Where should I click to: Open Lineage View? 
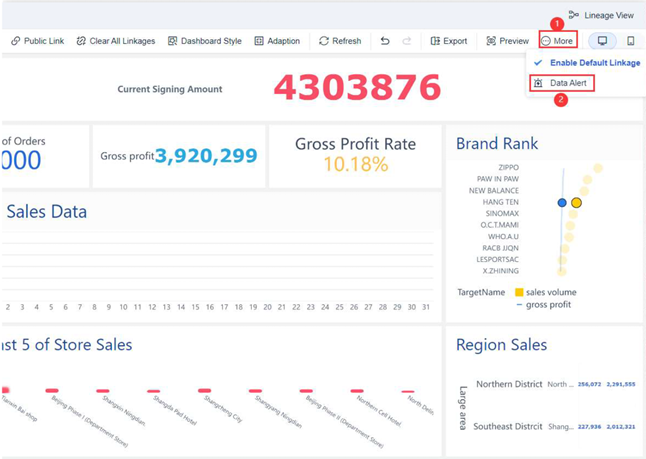click(x=601, y=15)
